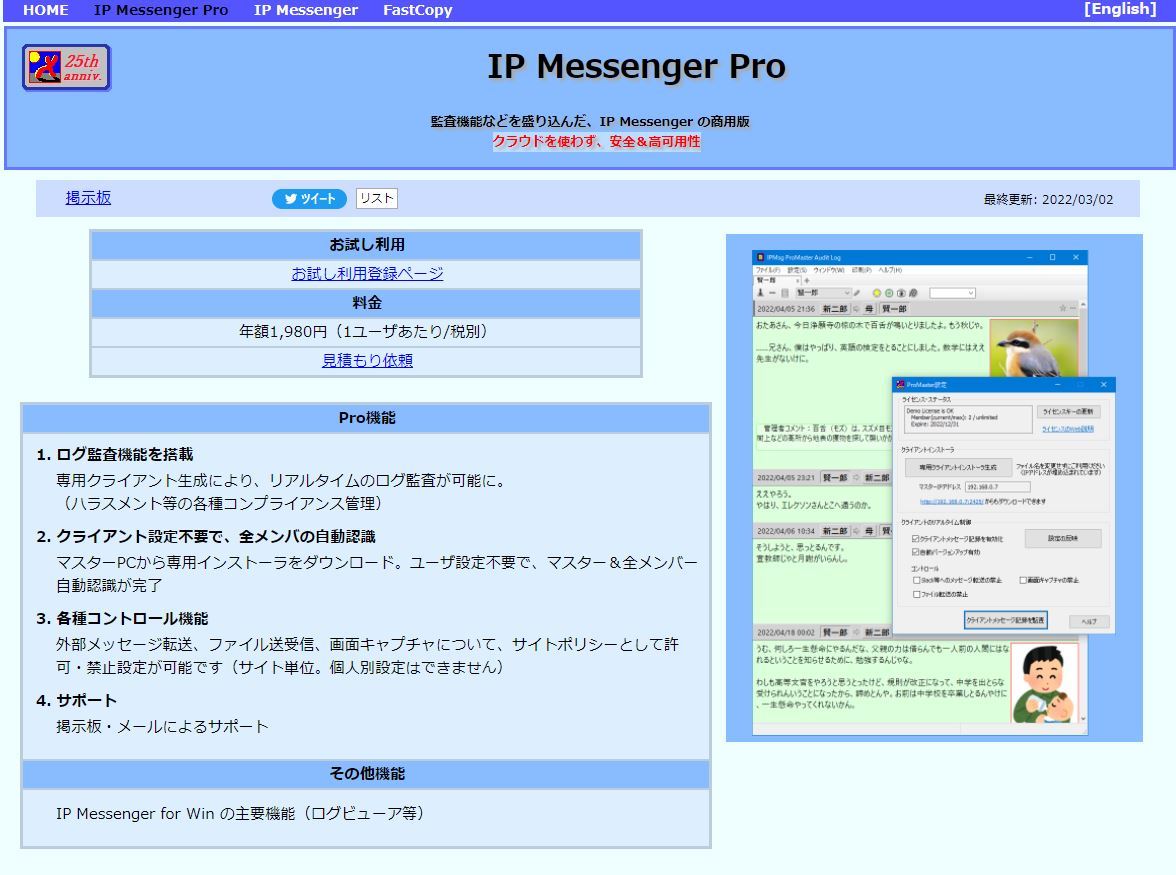Click the ProMaster Audit Log screenshot image
The height and width of the screenshot is (875, 1176).
tap(934, 488)
